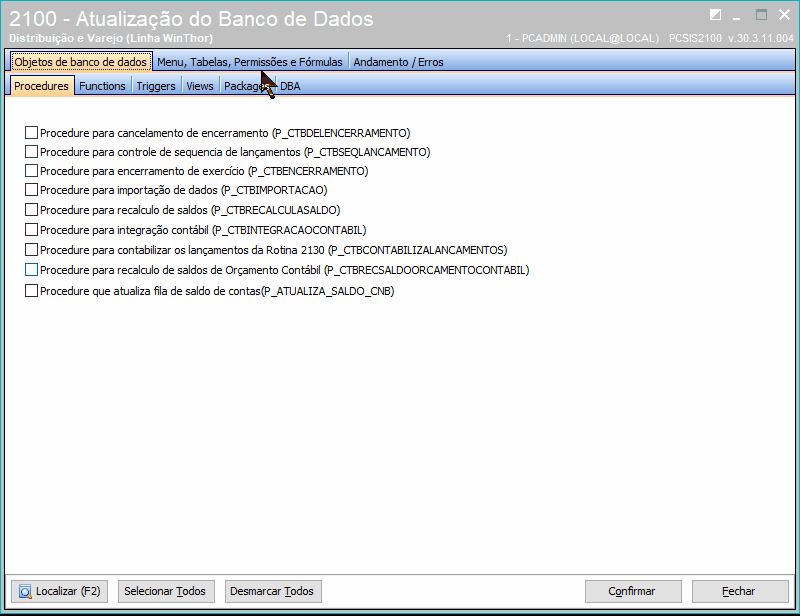Enable P_CTBRECSALDOORCAMENTOCONTABIL checkbox
This screenshot has height=616, width=800.
31,269
